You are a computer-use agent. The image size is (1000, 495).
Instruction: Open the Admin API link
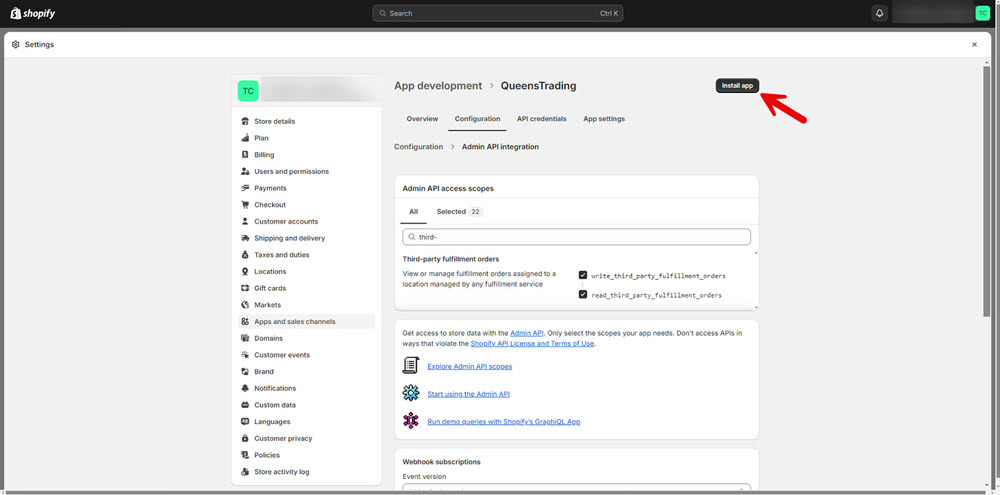click(527, 333)
